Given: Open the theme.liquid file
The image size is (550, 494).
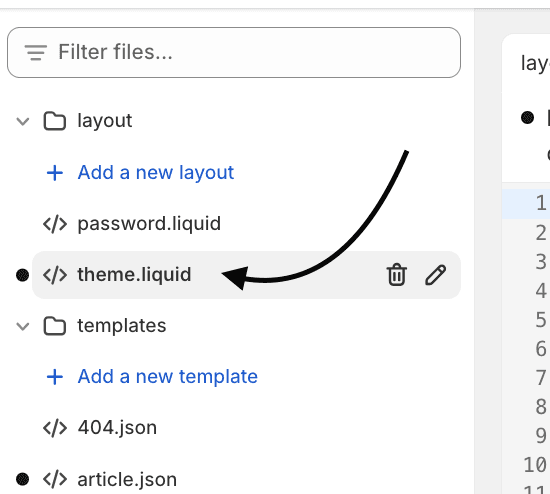Looking at the screenshot, I should coord(134,275).
